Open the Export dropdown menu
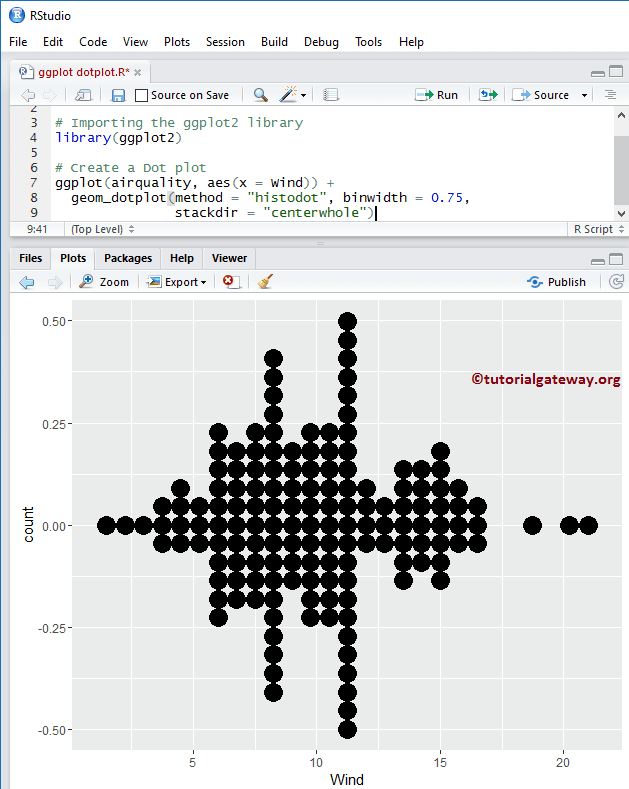Image resolution: width=629 pixels, height=789 pixels. 177,282
